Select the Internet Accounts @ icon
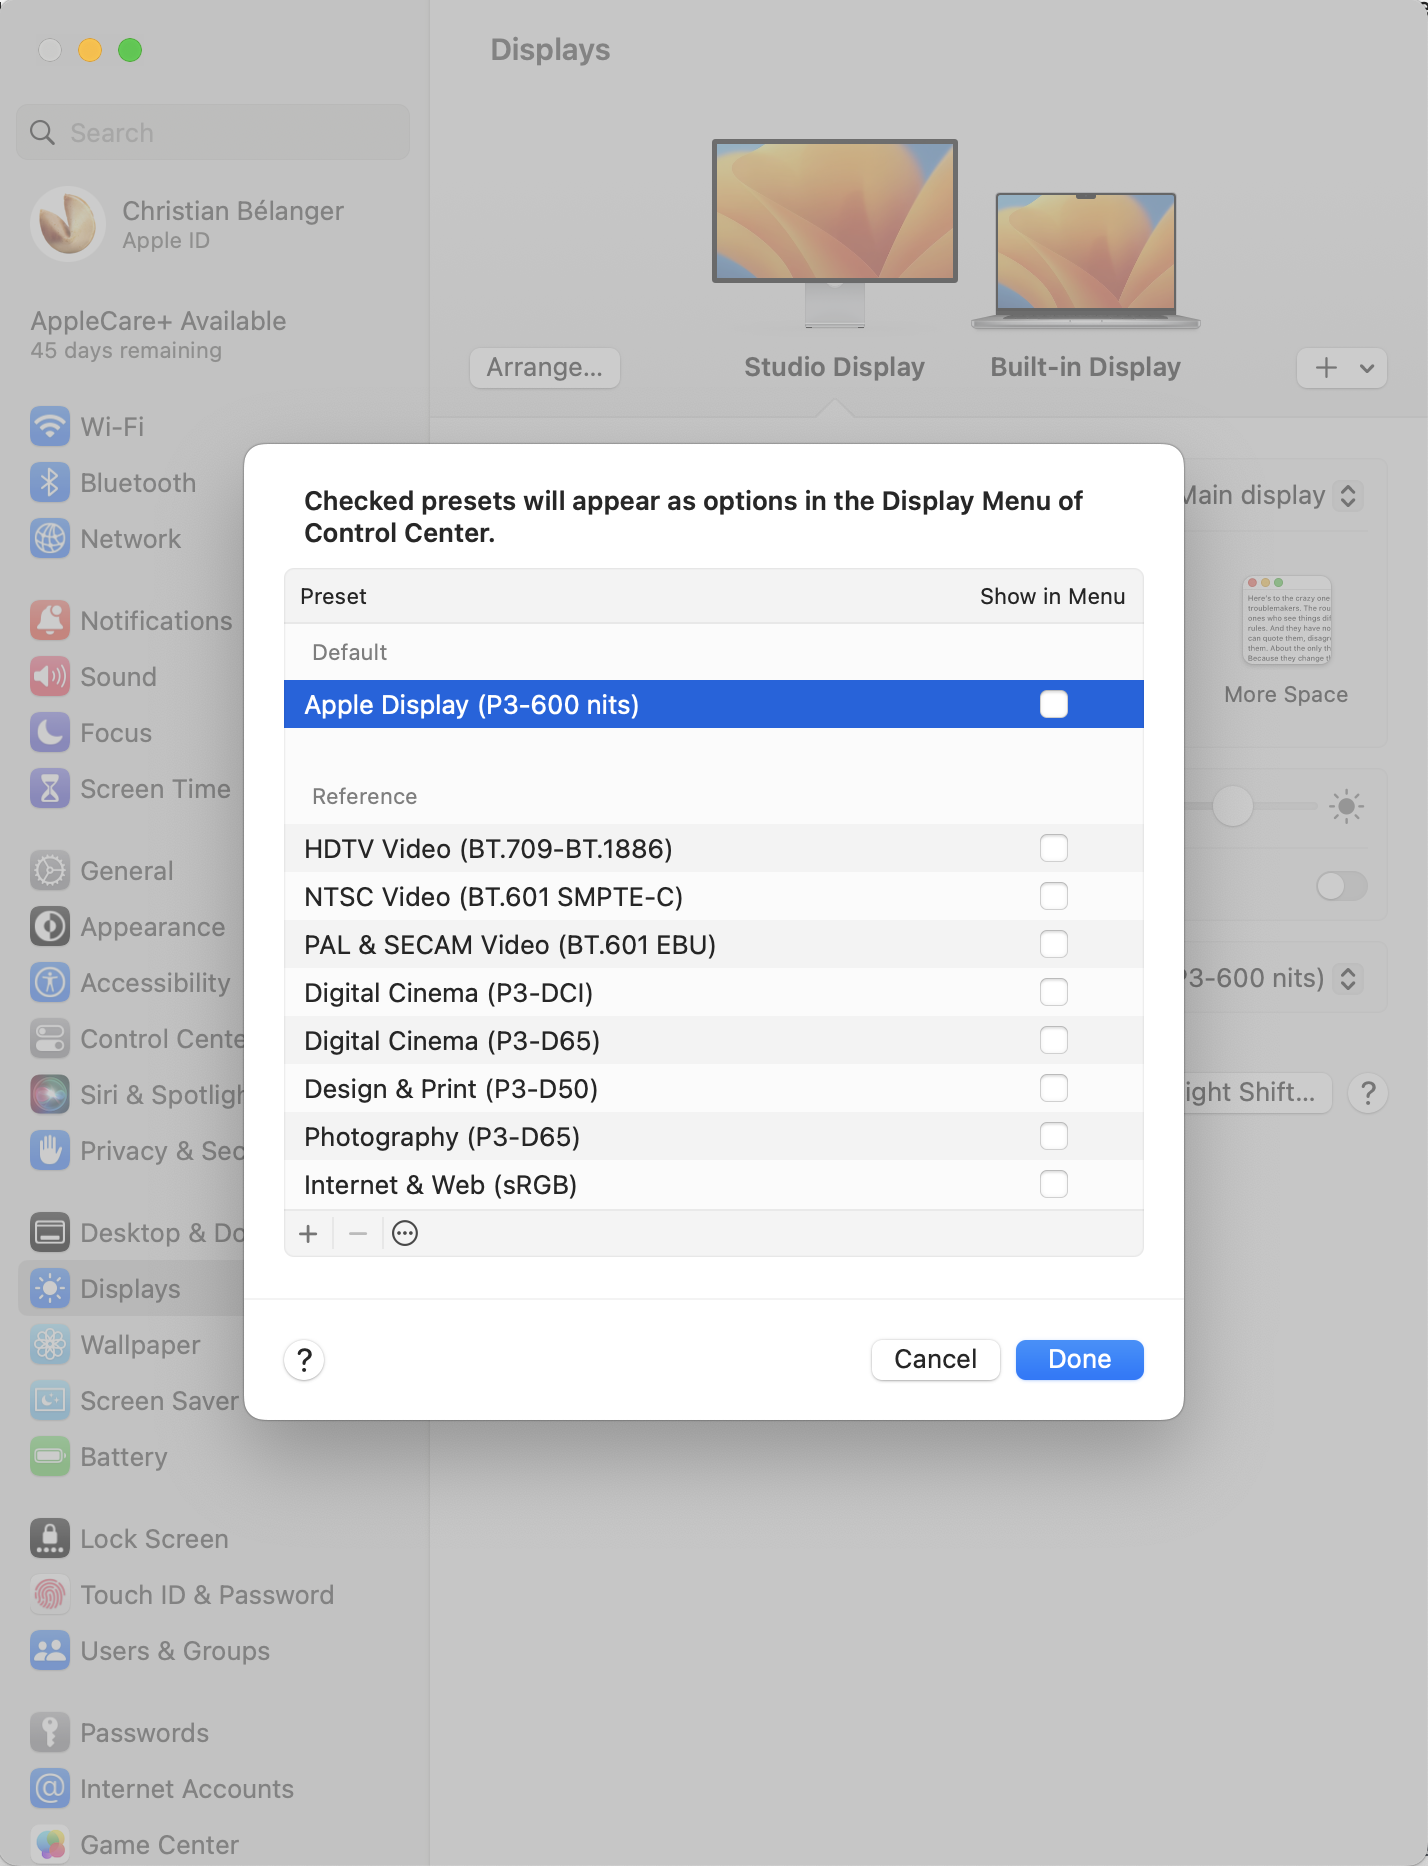The image size is (1428, 1866). tap(50, 1789)
